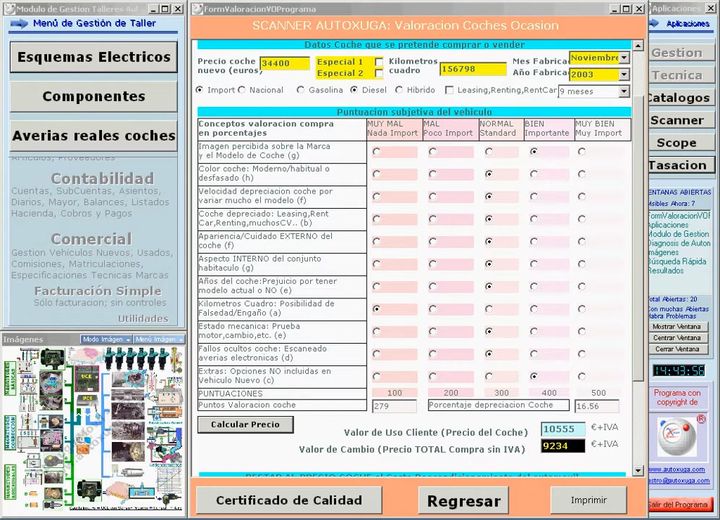The height and width of the screenshot is (520, 720).
Task: Click the form scrollbar down arrow
Action: [x=638, y=470]
